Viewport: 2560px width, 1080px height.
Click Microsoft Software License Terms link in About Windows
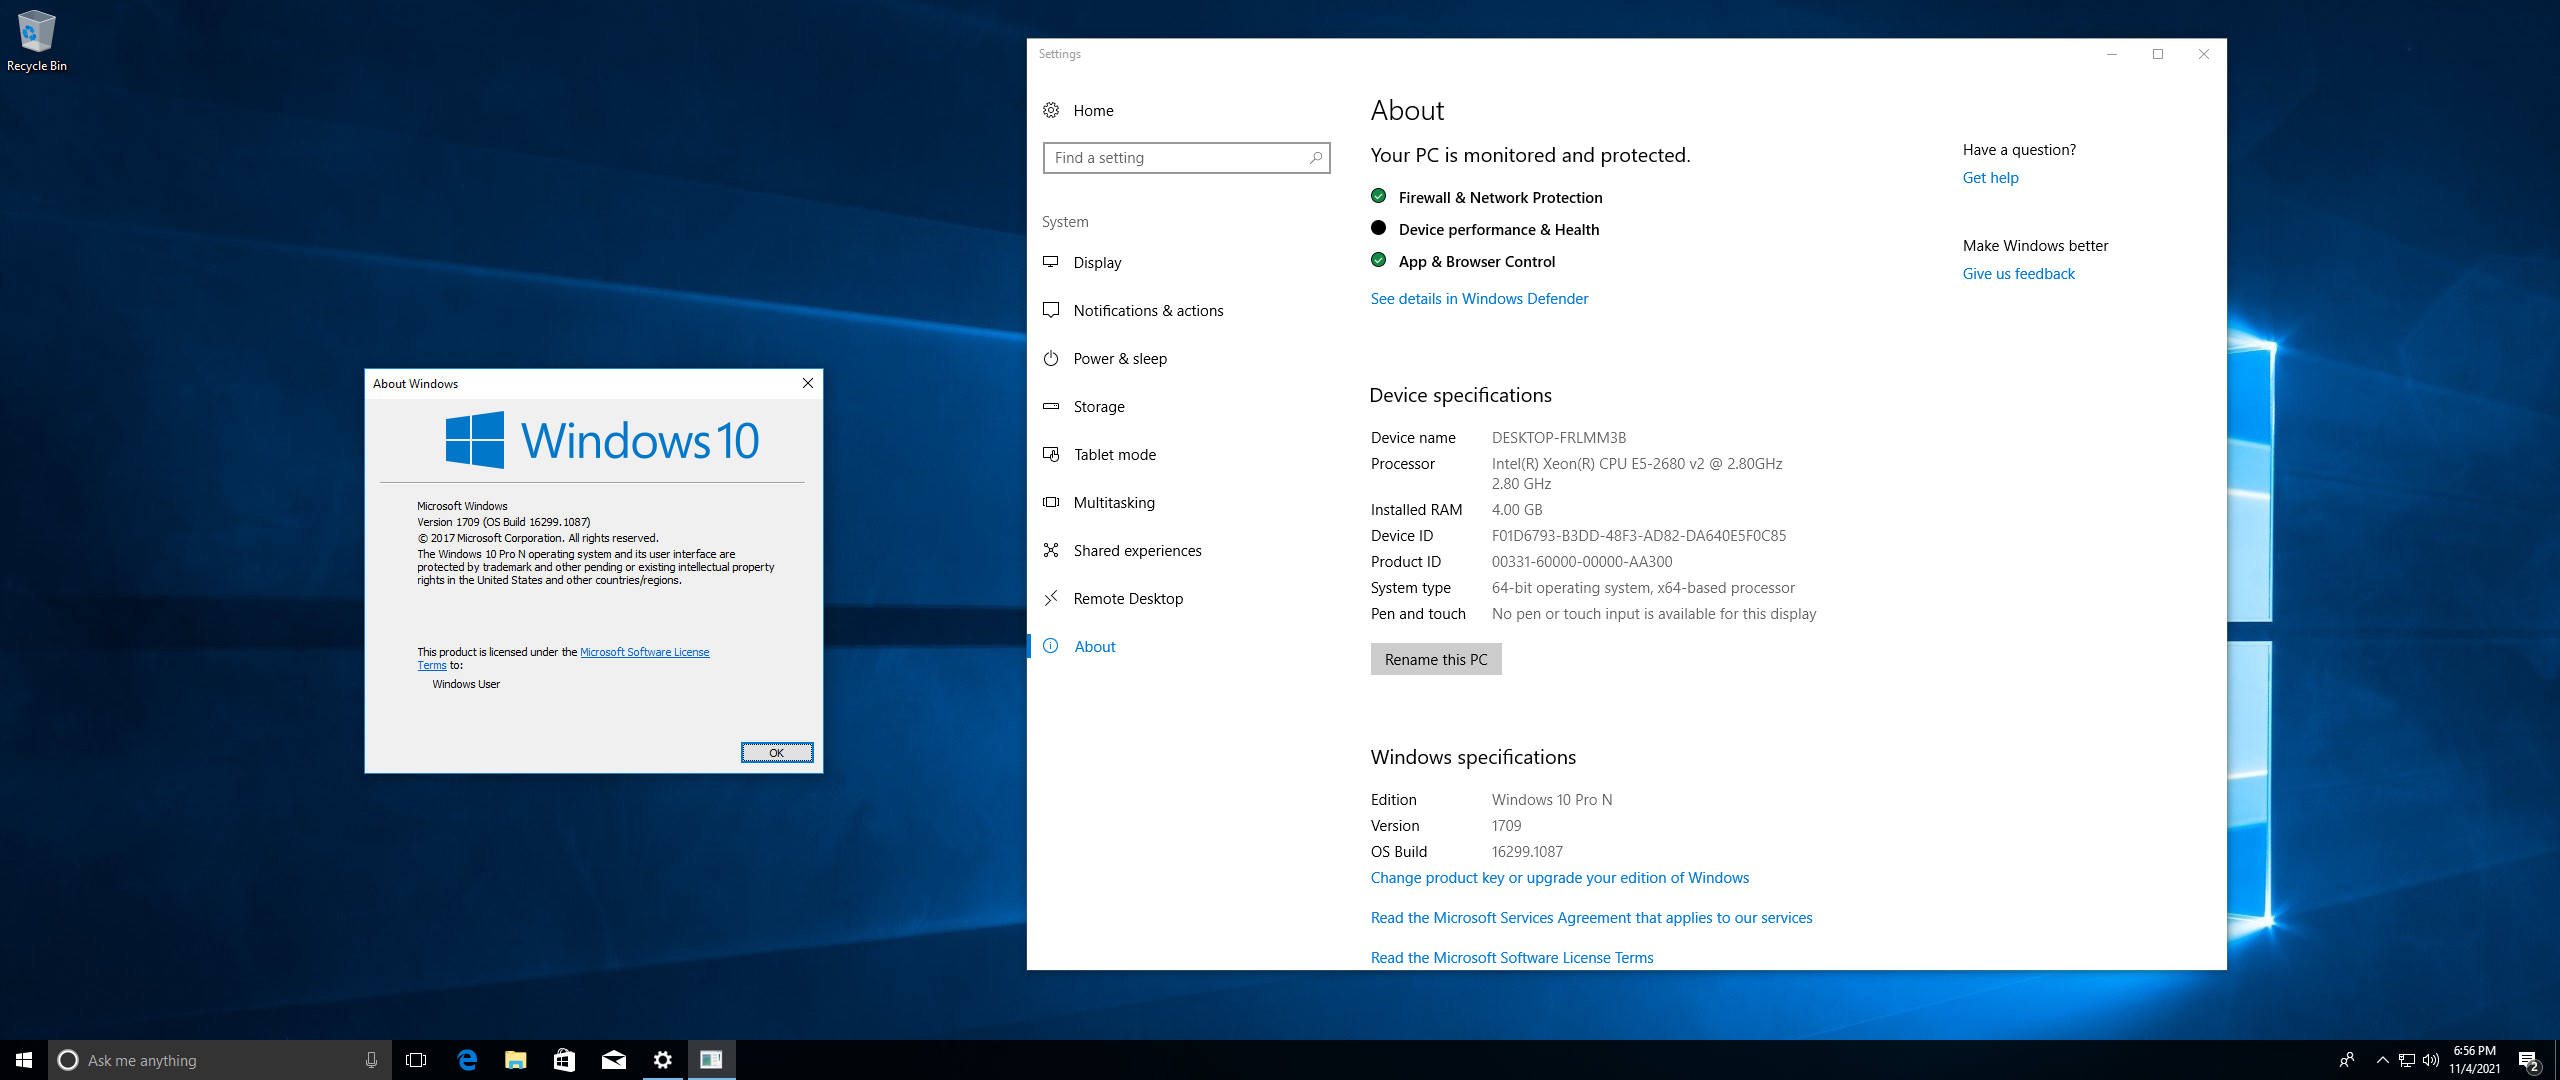coord(645,652)
